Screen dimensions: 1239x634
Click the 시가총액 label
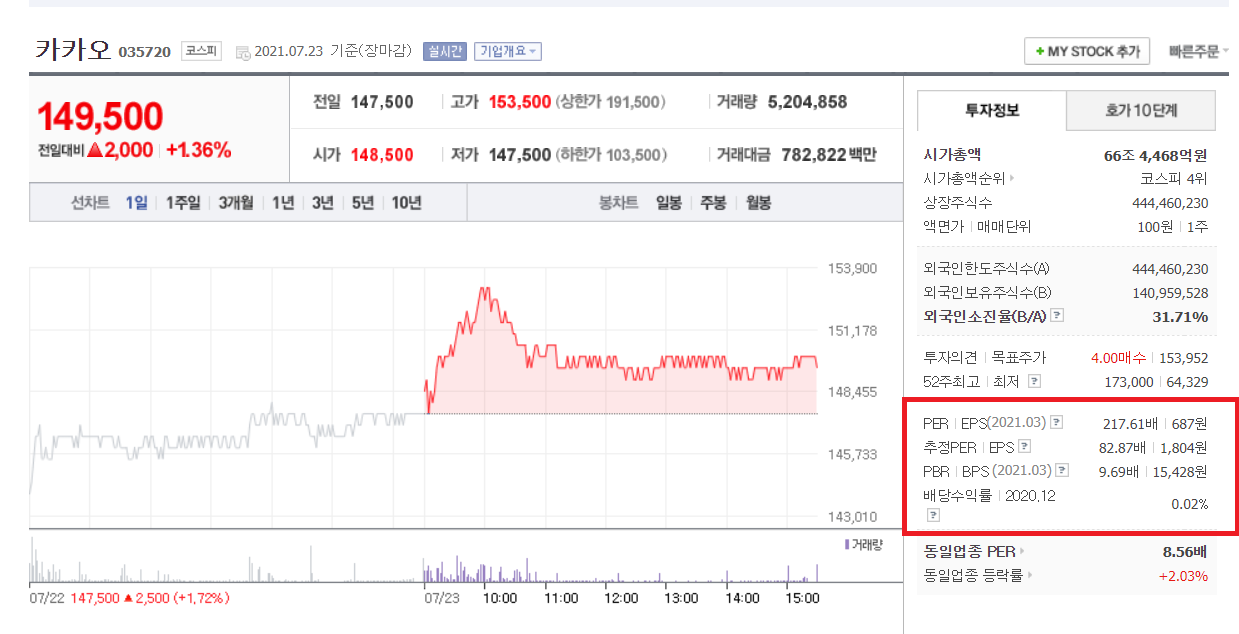[953, 155]
